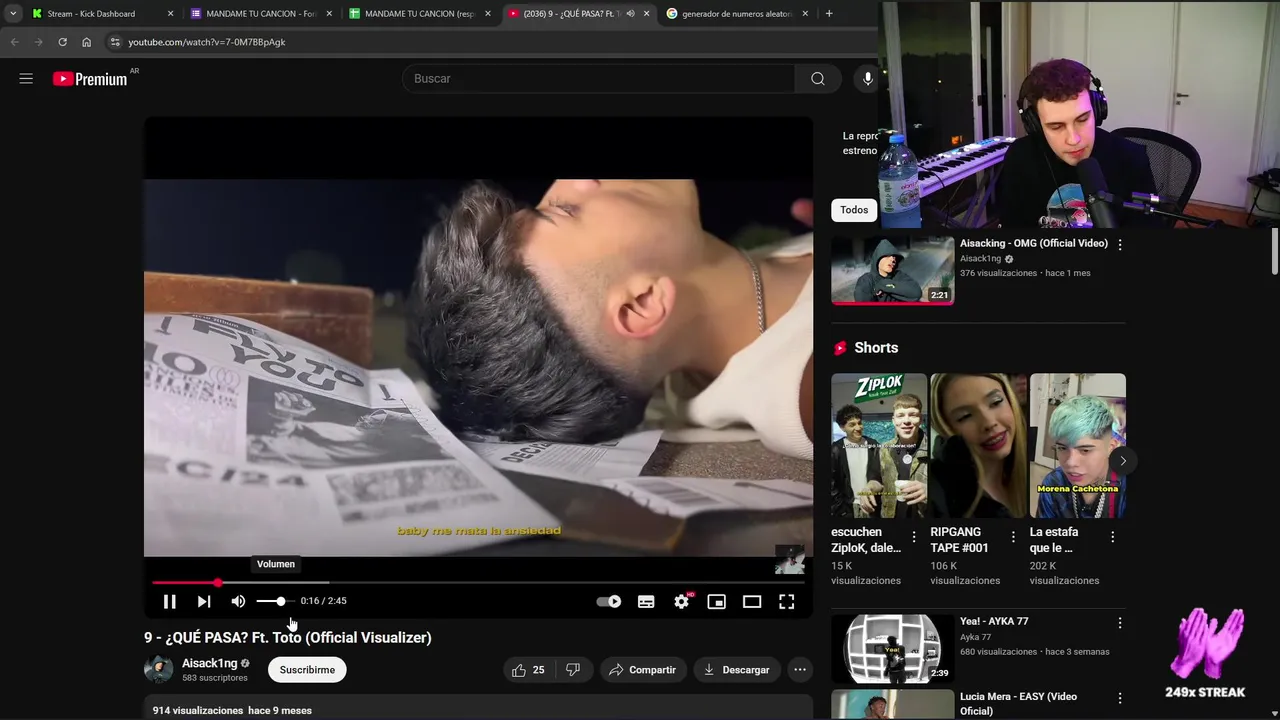Select the Todos filter chip
The image size is (1280, 720).
pos(854,210)
